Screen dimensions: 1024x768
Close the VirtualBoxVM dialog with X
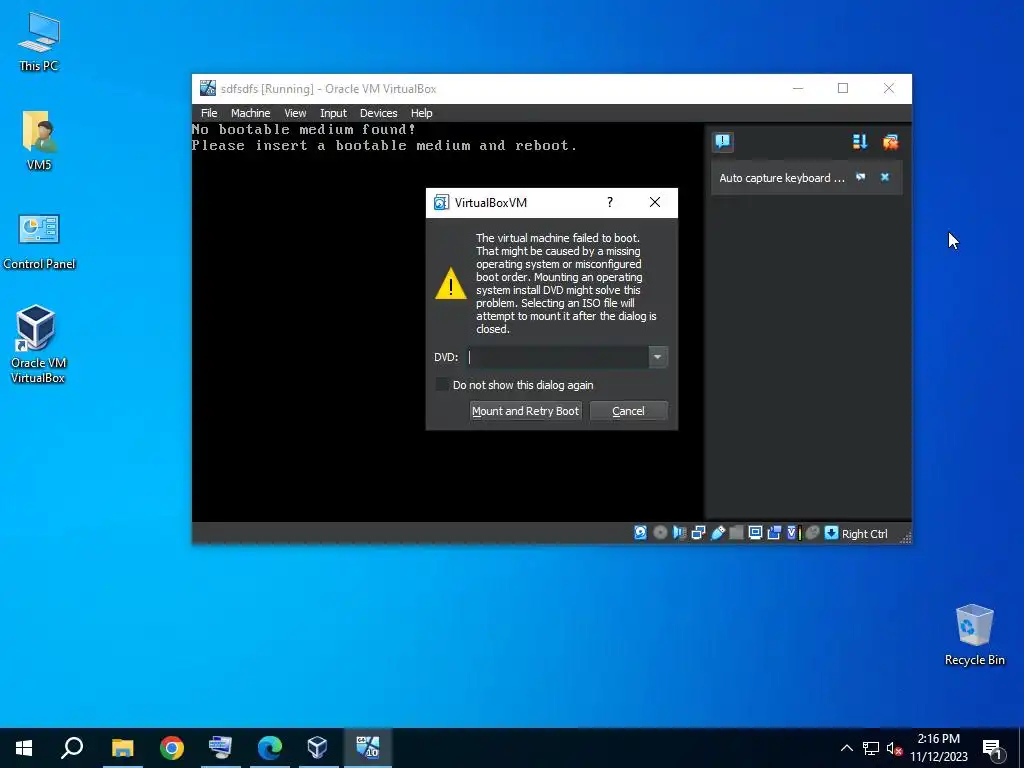(655, 202)
